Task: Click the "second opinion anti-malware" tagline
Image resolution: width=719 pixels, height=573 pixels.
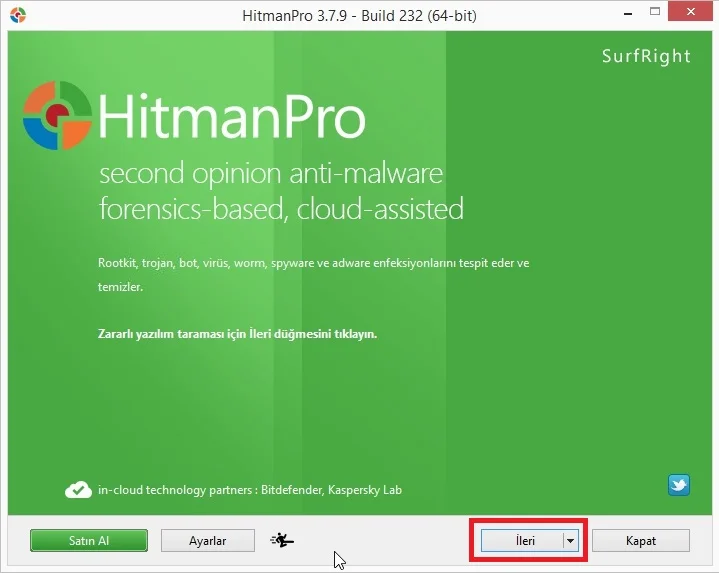Action: (x=270, y=174)
